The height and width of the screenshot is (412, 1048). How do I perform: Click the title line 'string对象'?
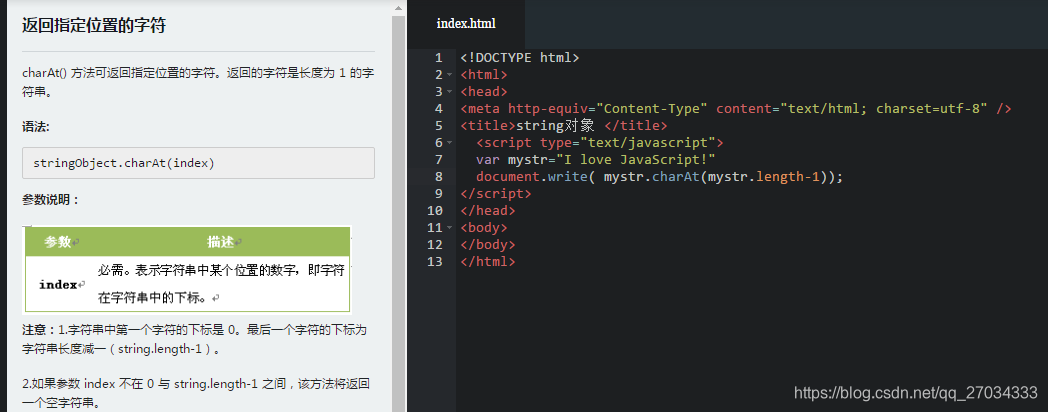563,126
